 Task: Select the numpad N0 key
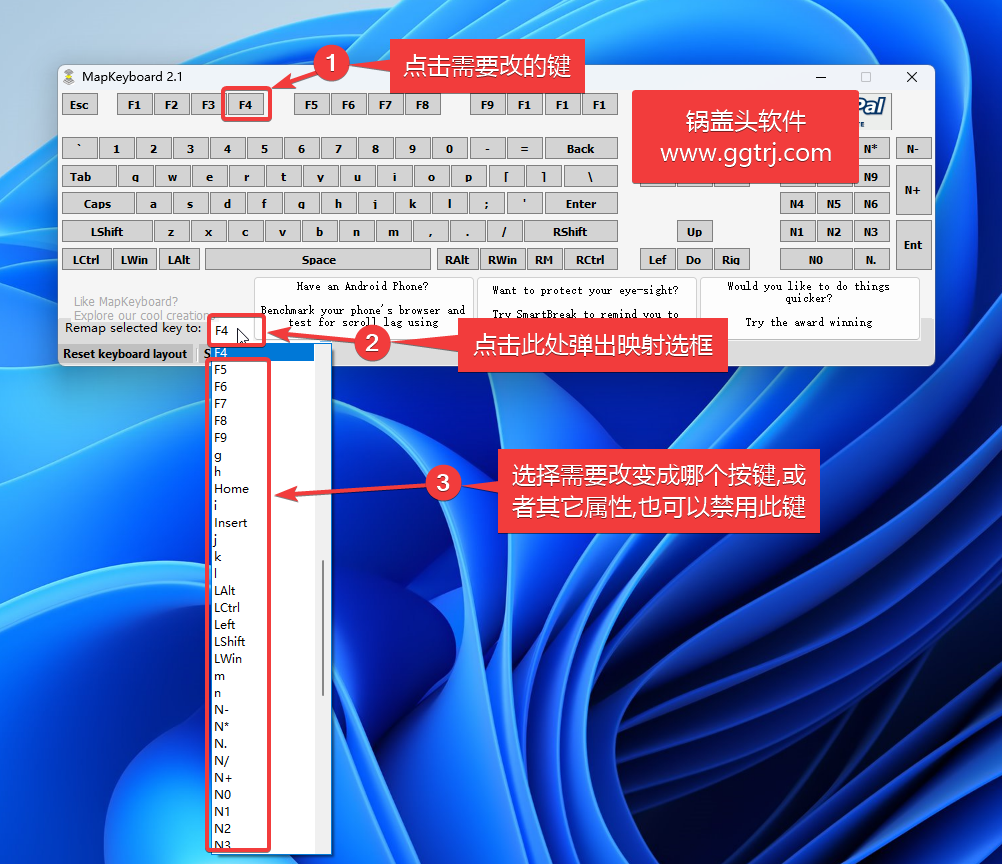tap(816, 260)
